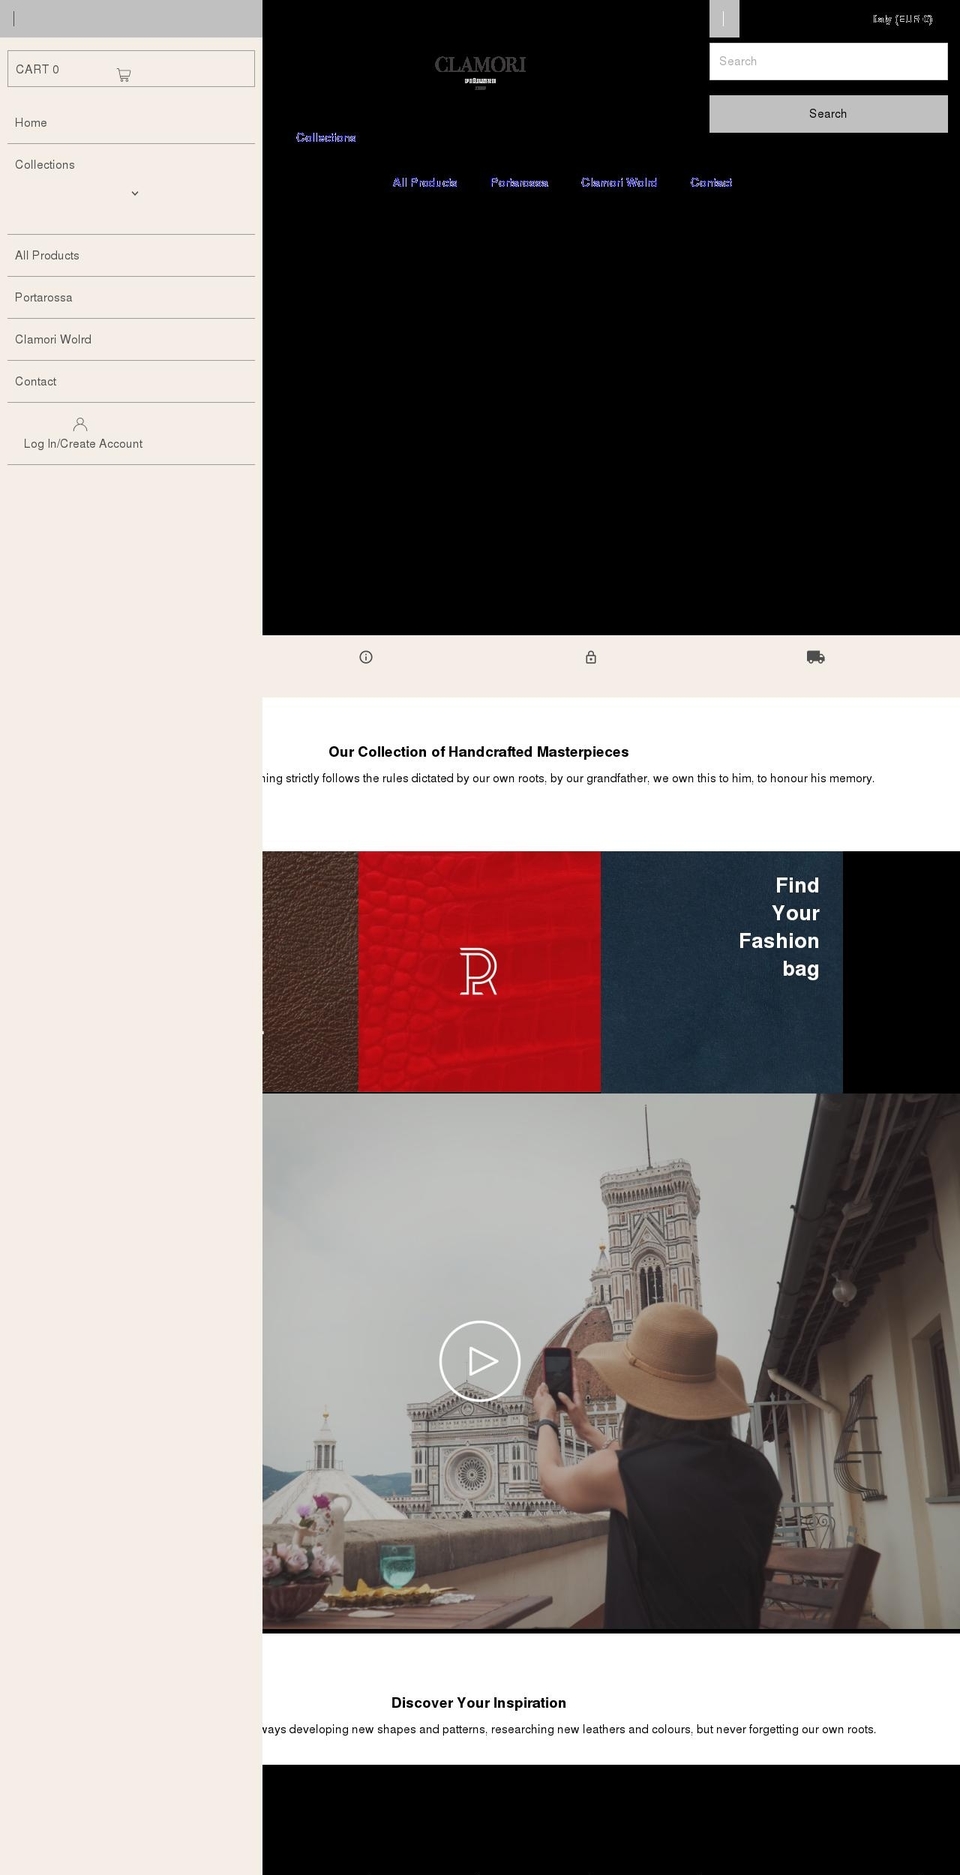Screen dimensions: 960x1875
Task: Open the shopping cart icon
Action: point(123,75)
